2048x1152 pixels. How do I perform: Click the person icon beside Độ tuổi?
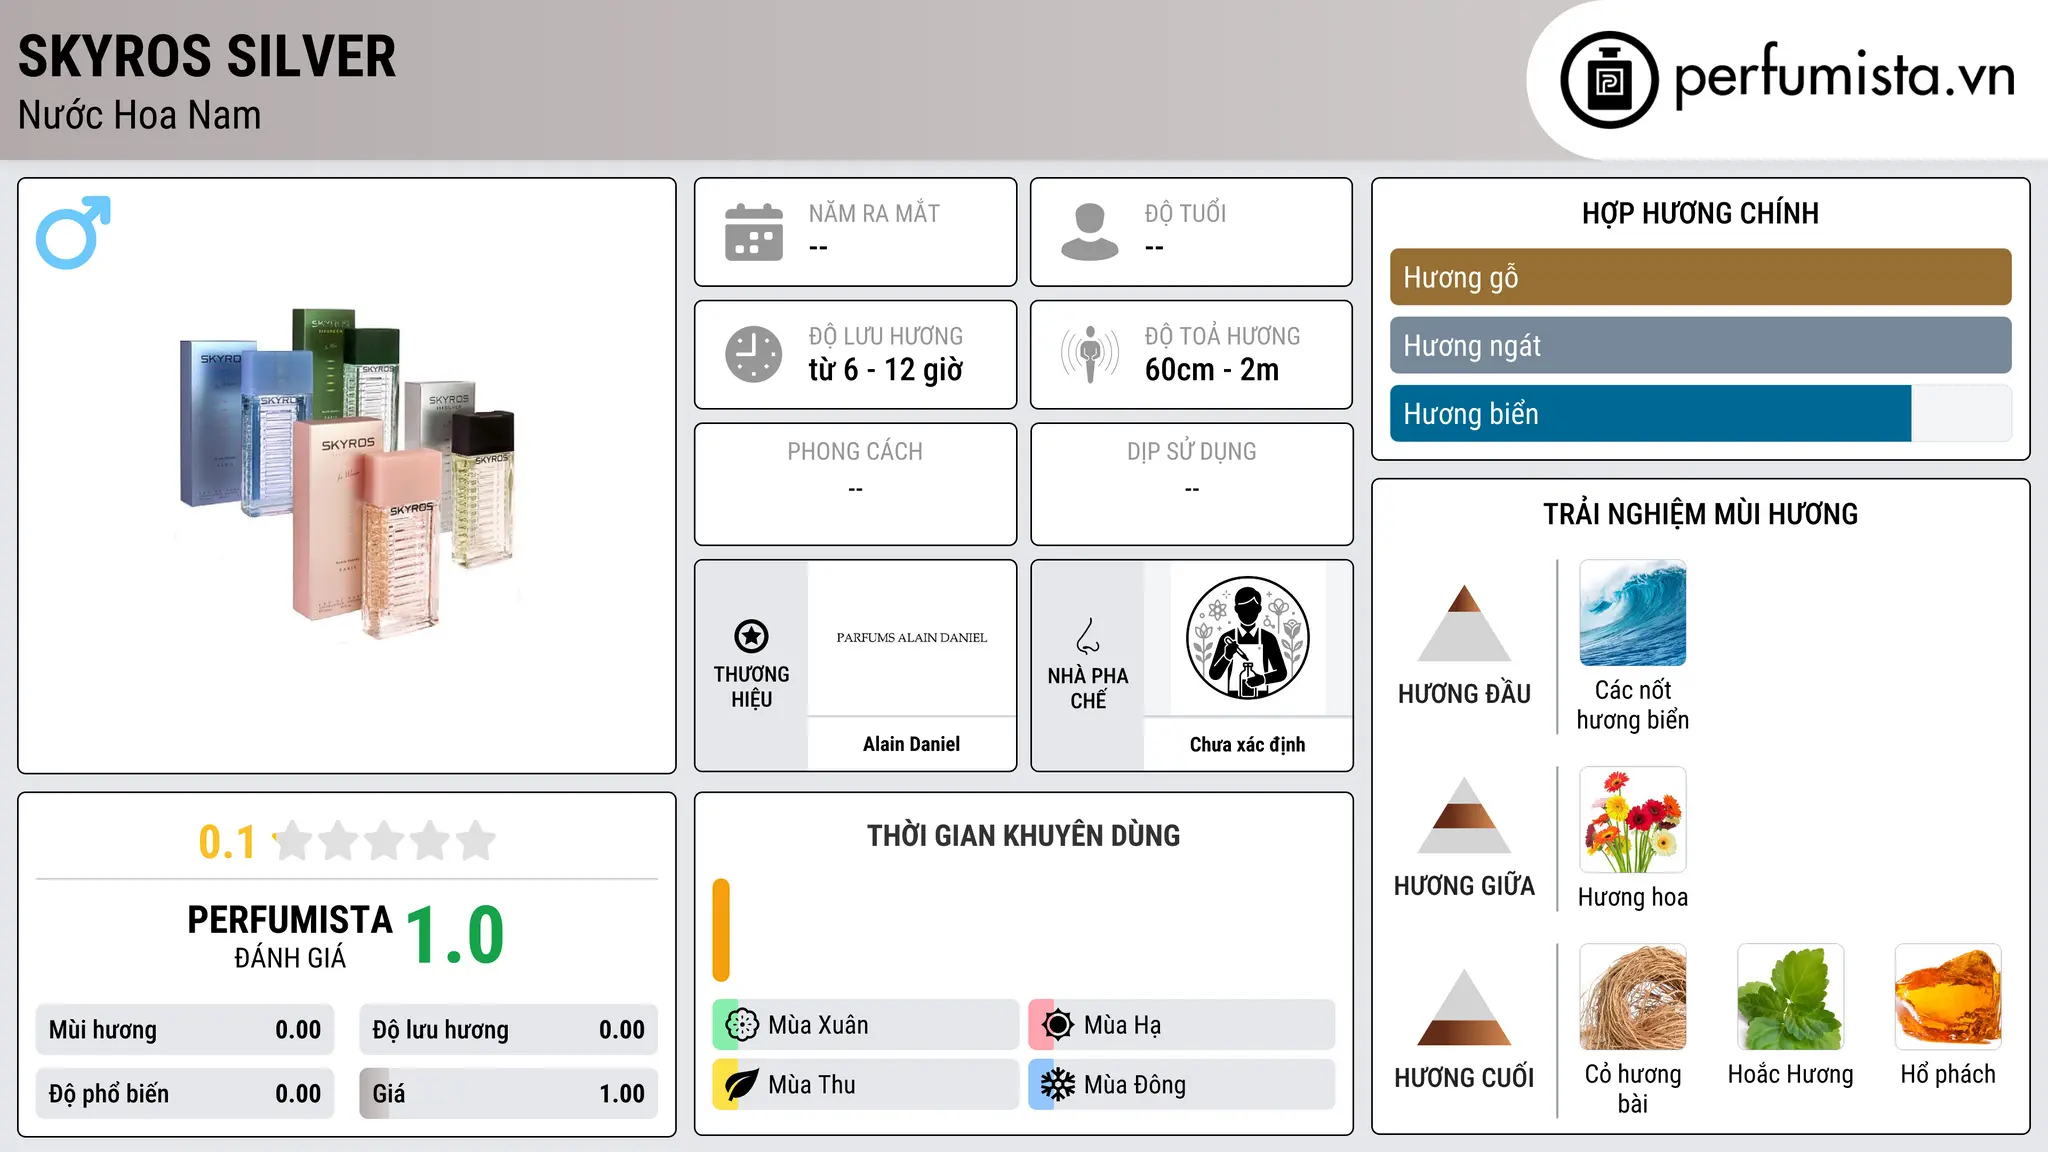[x=1090, y=232]
